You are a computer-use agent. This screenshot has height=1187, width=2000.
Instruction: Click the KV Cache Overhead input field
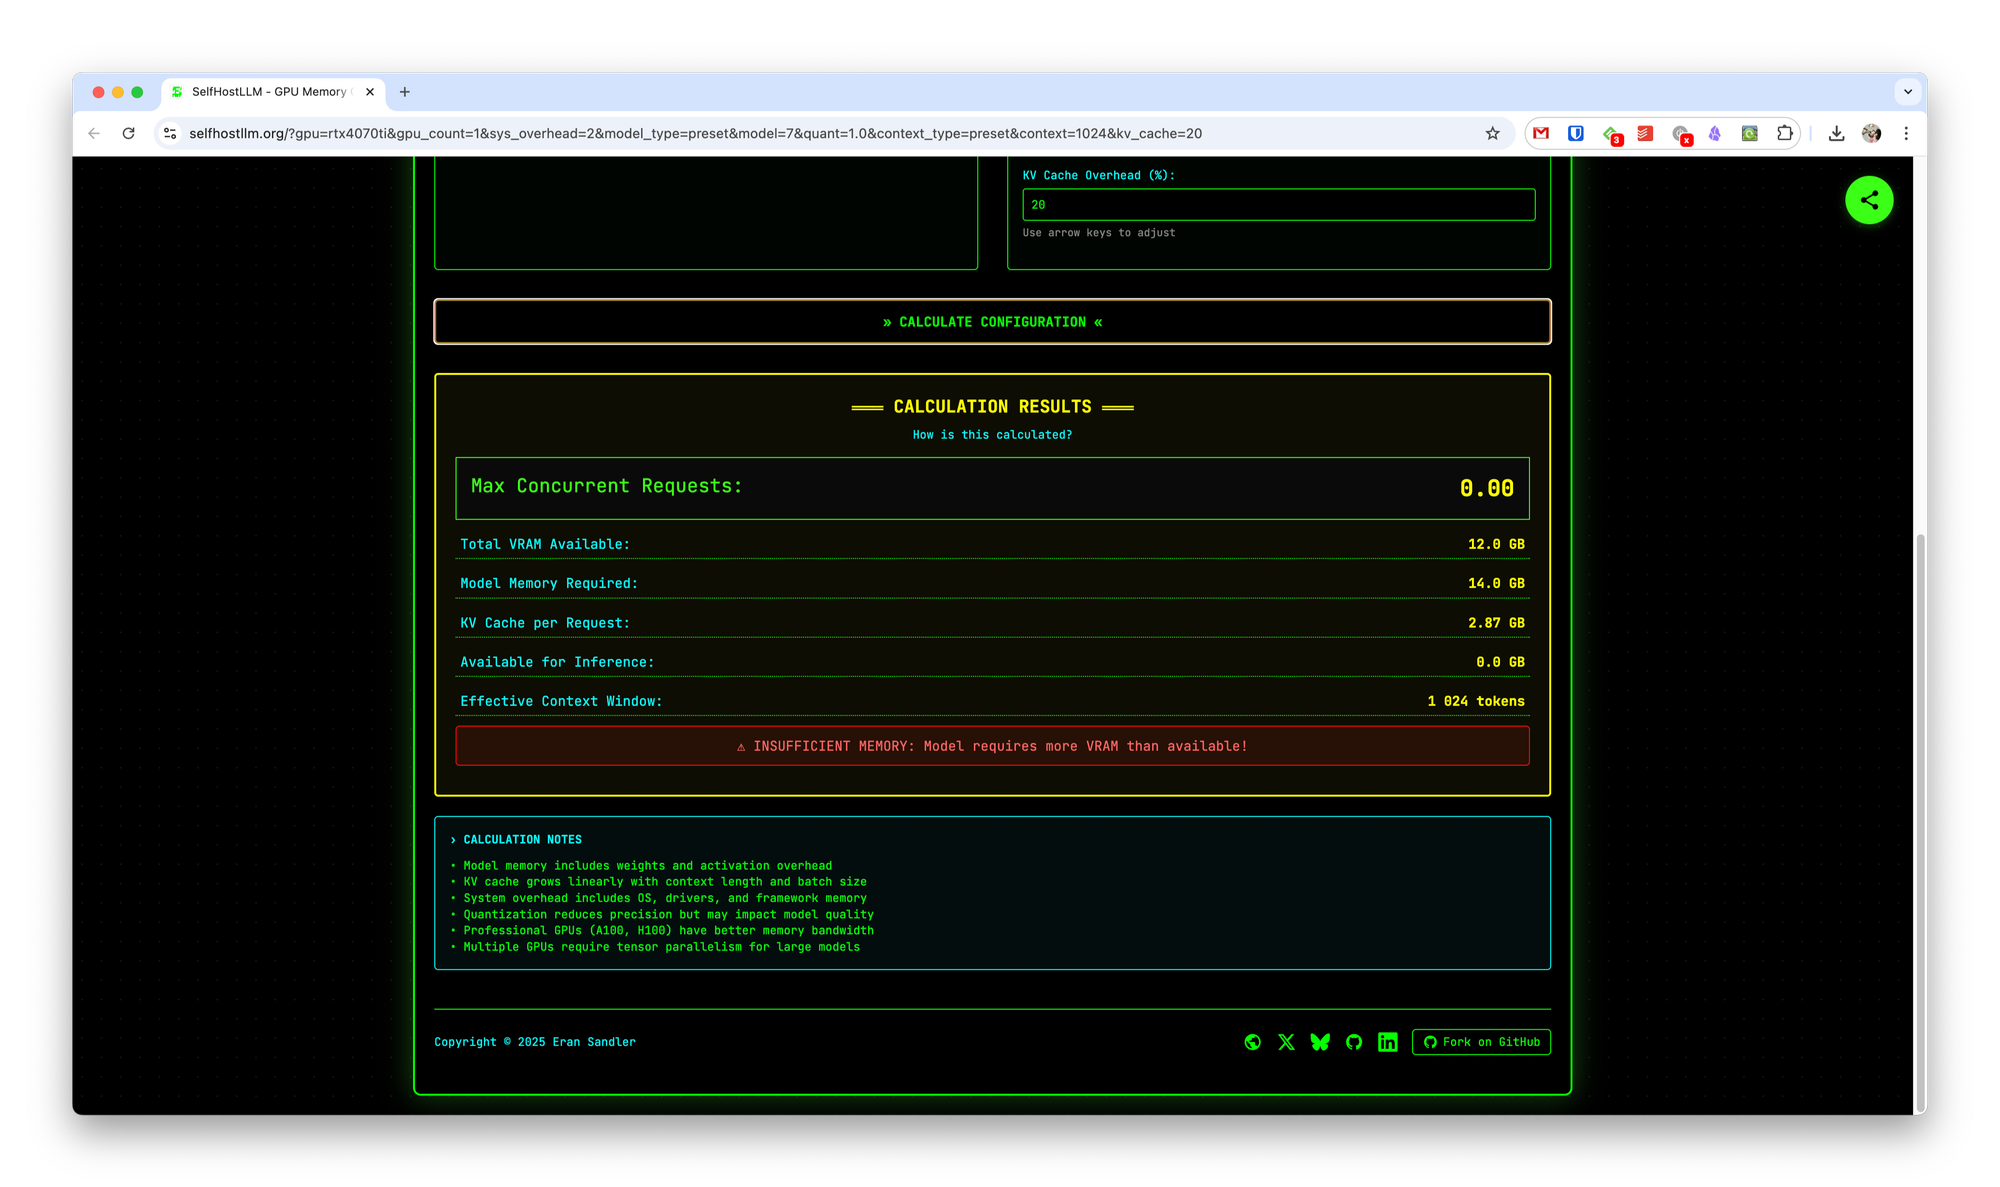pyautogui.click(x=1278, y=204)
